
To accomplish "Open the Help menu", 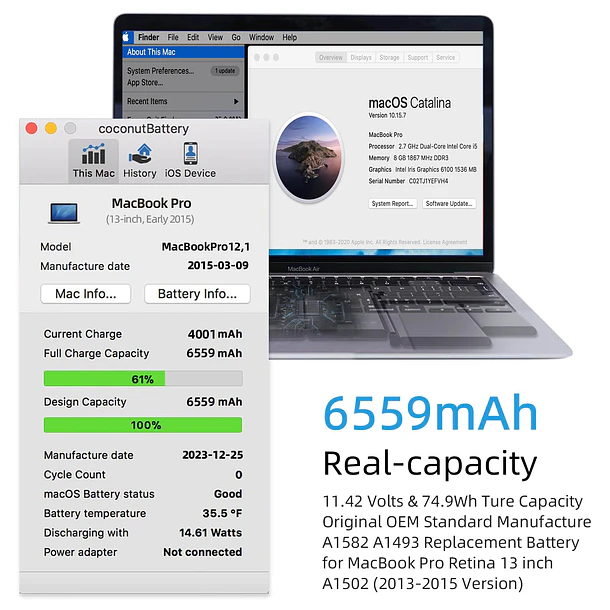I will [289, 37].
